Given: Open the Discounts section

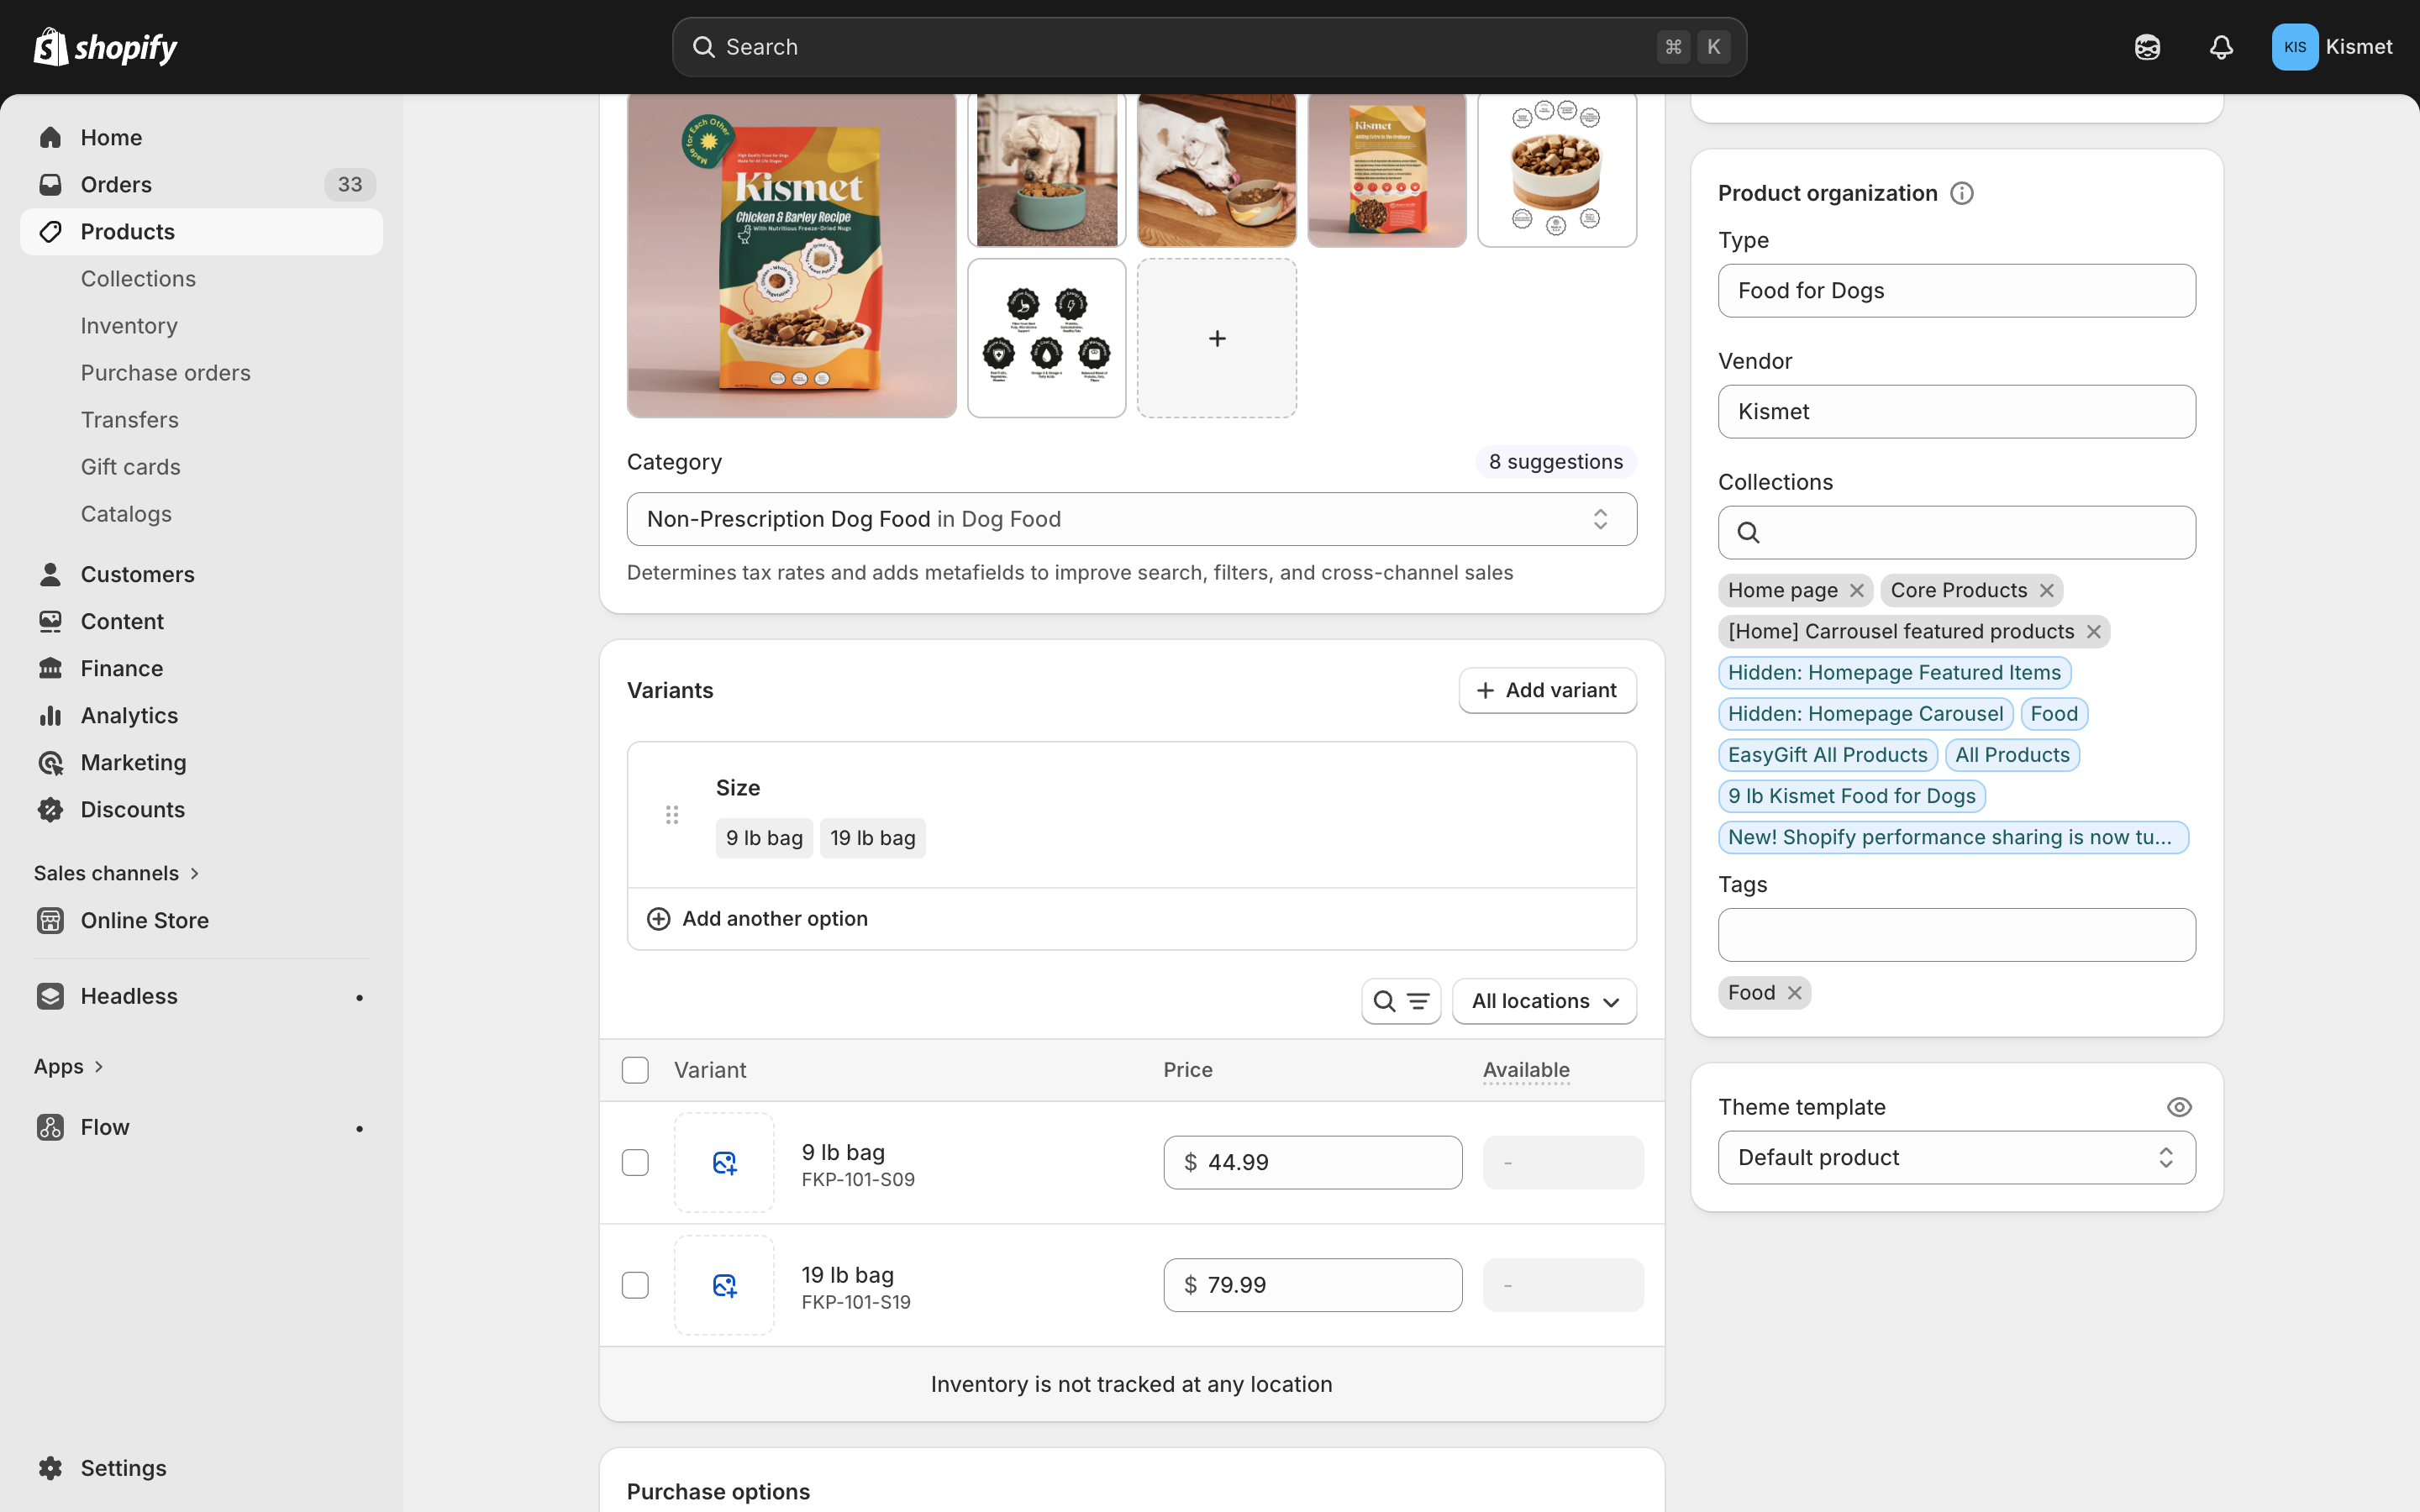Looking at the screenshot, I should pyautogui.click(x=132, y=809).
